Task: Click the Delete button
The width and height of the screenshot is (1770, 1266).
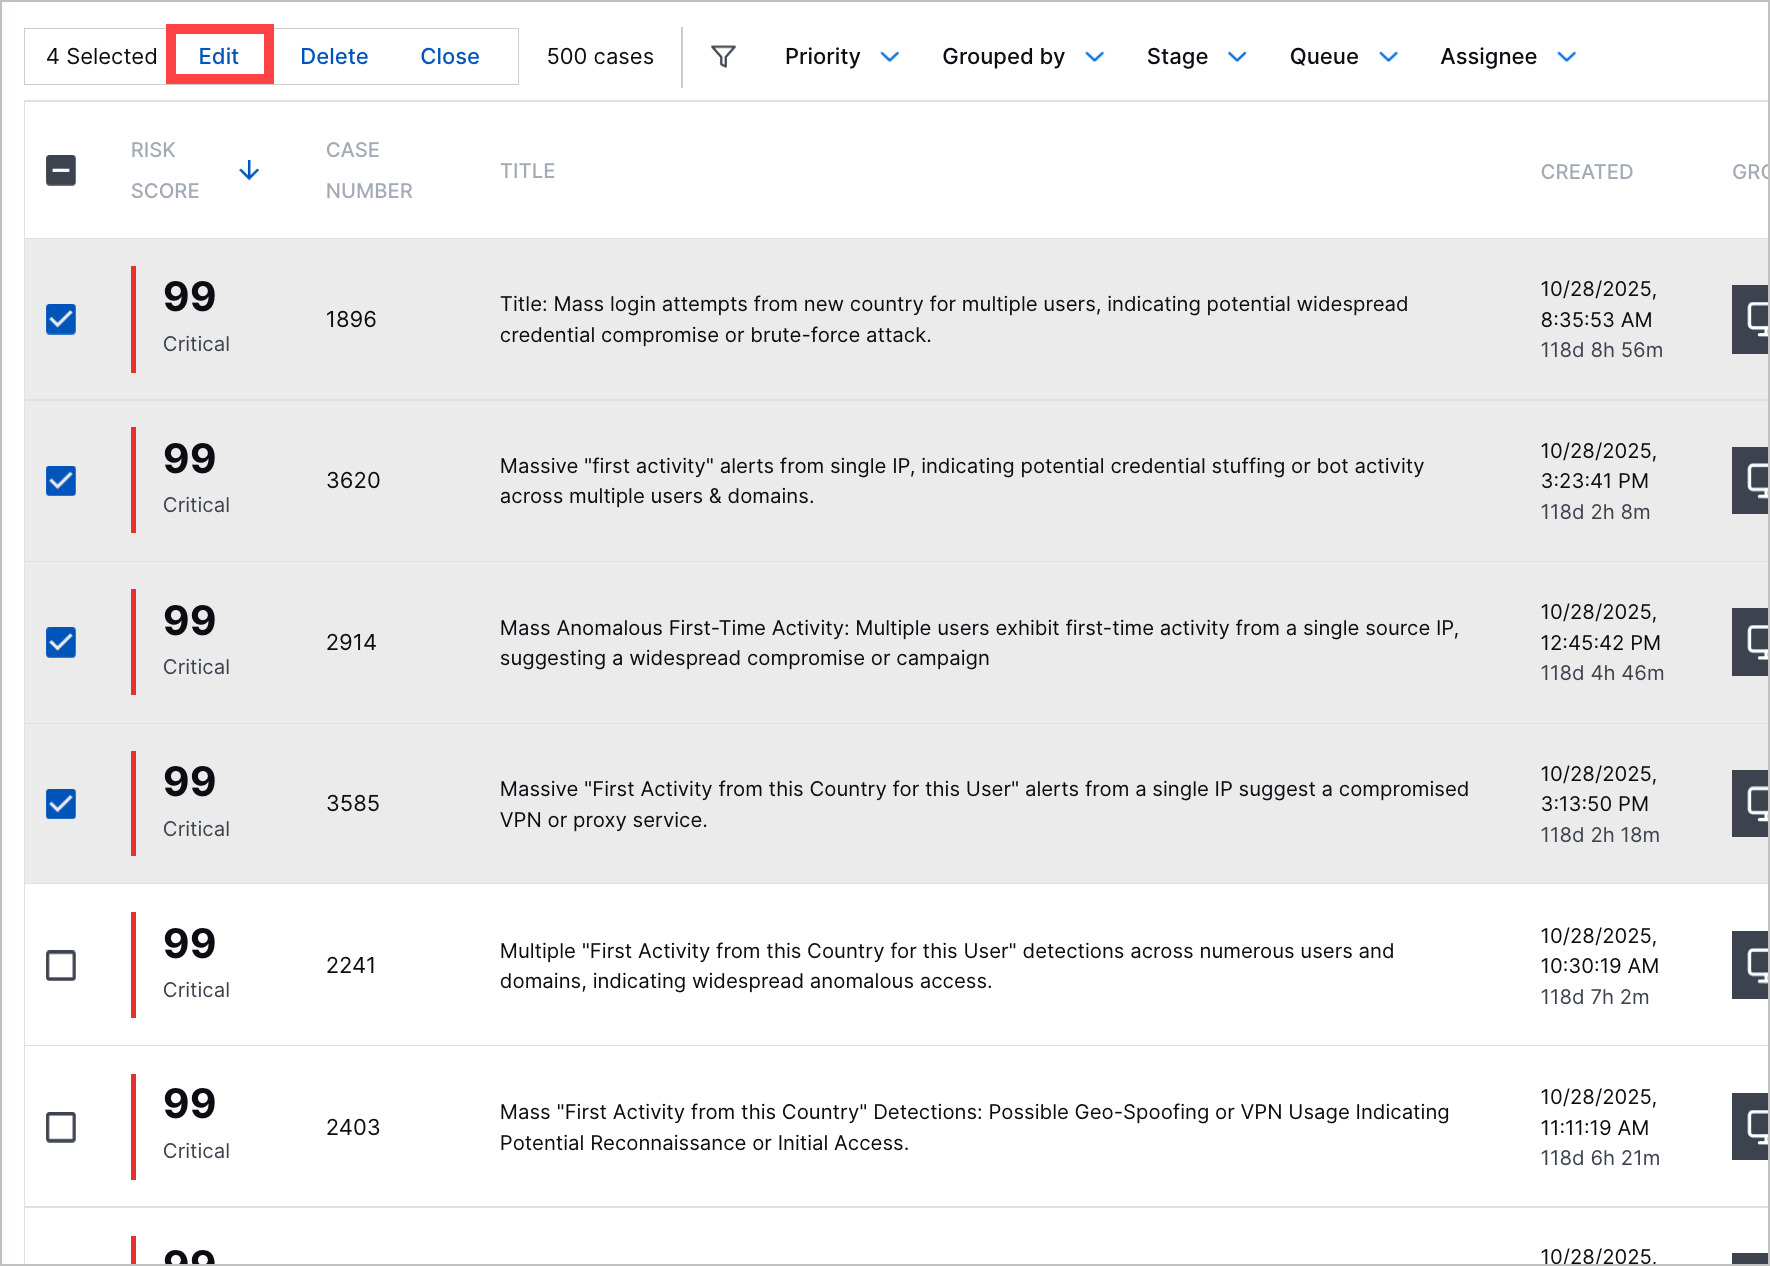Action: pos(334,56)
